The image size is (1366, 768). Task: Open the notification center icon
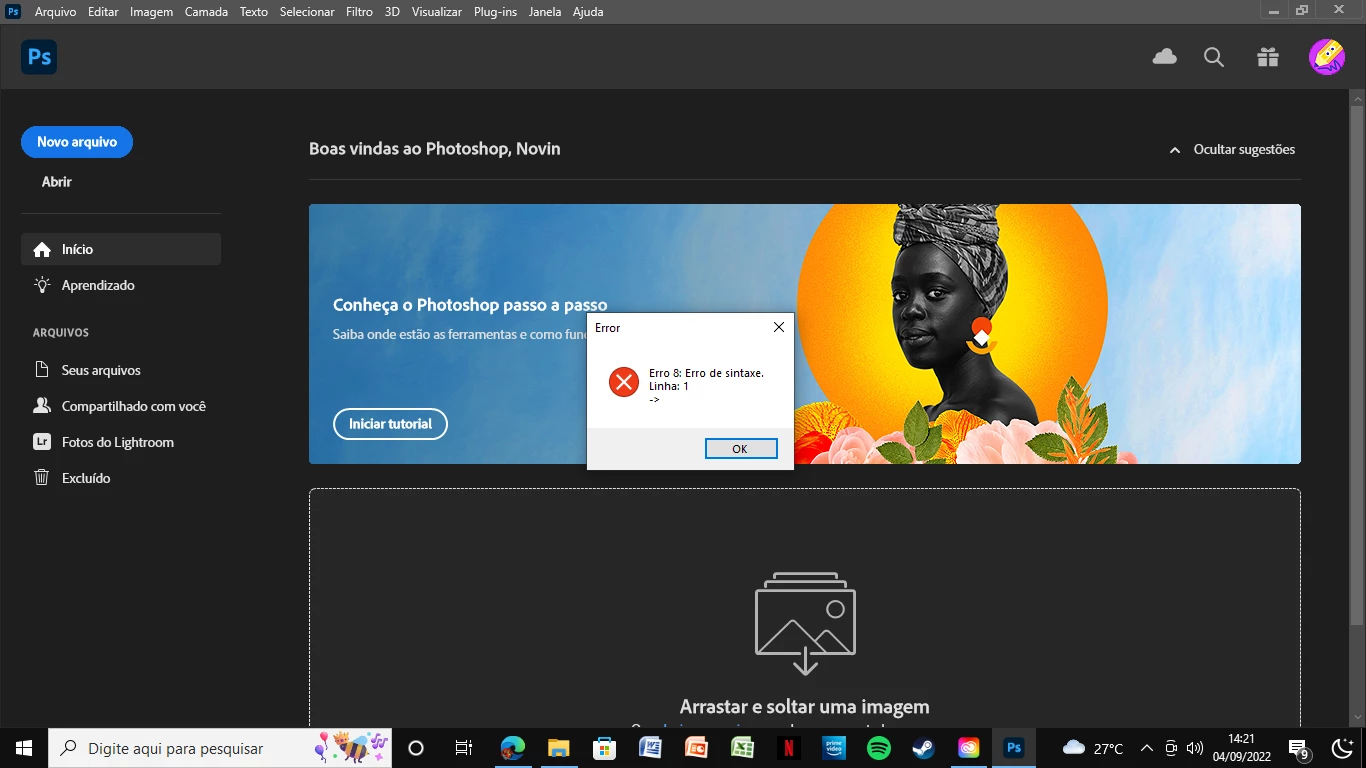point(1300,748)
